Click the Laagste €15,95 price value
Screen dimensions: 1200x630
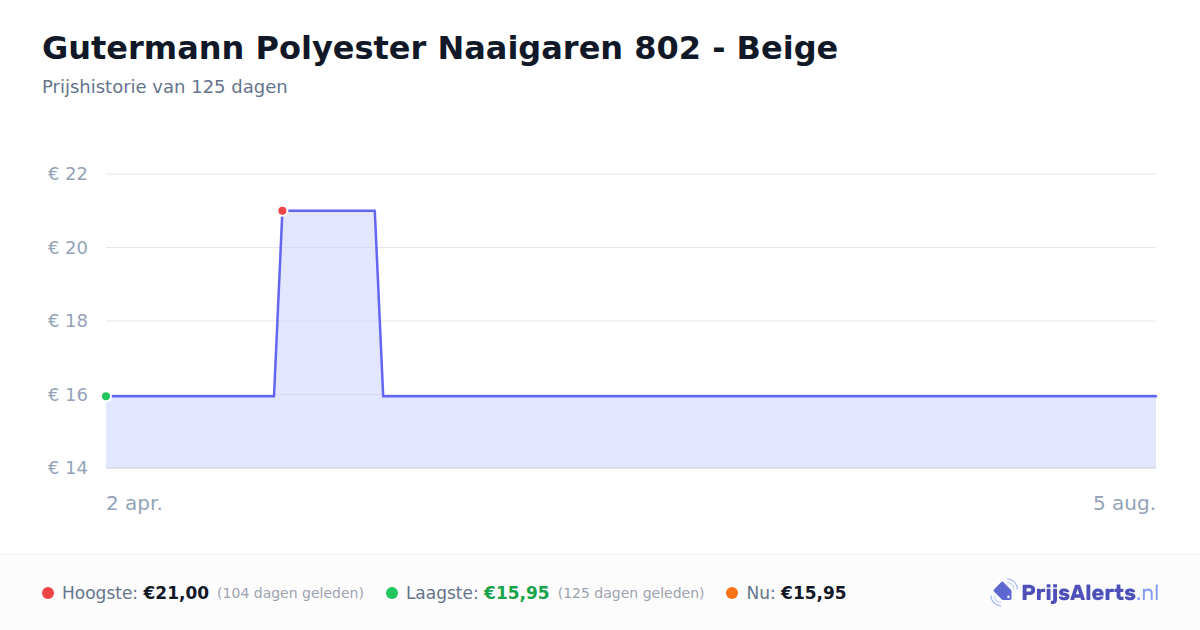[517, 593]
